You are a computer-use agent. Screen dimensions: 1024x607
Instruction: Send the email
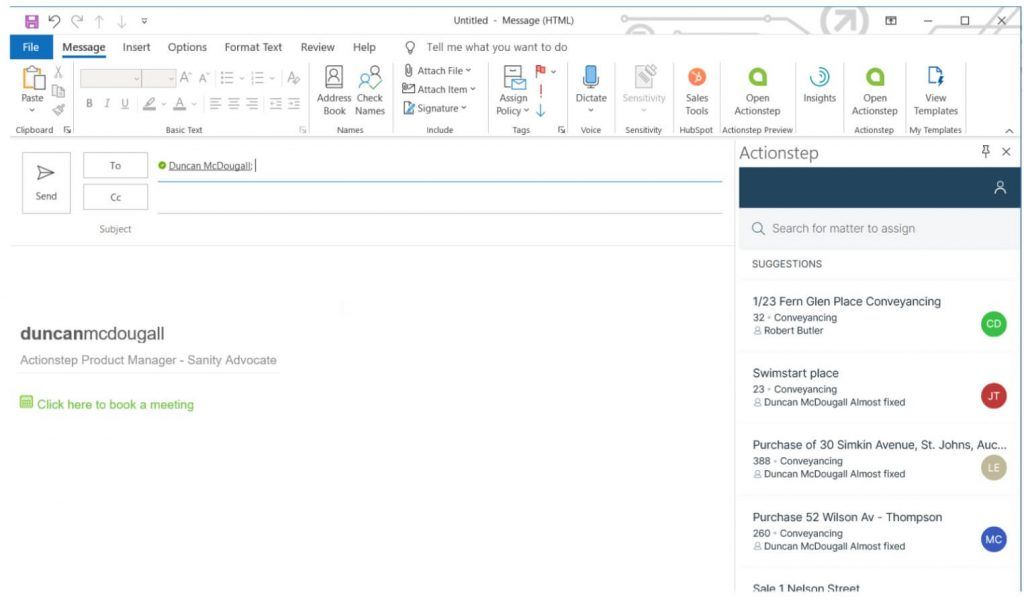[46, 183]
